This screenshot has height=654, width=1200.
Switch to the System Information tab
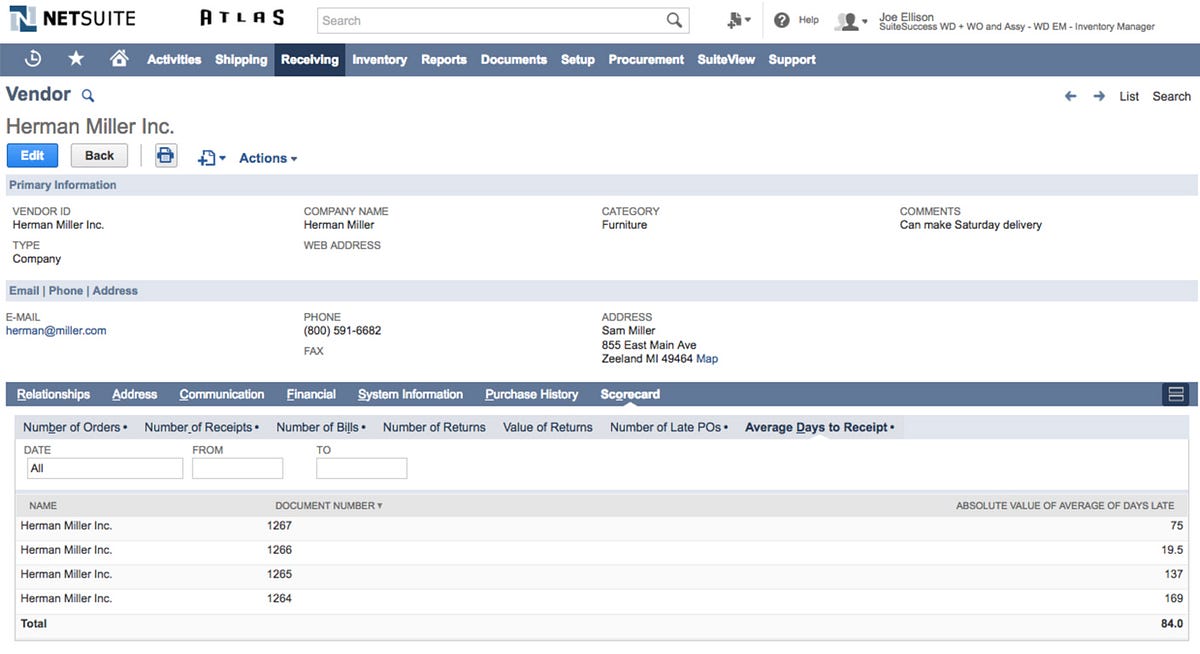click(x=410, y=394)
